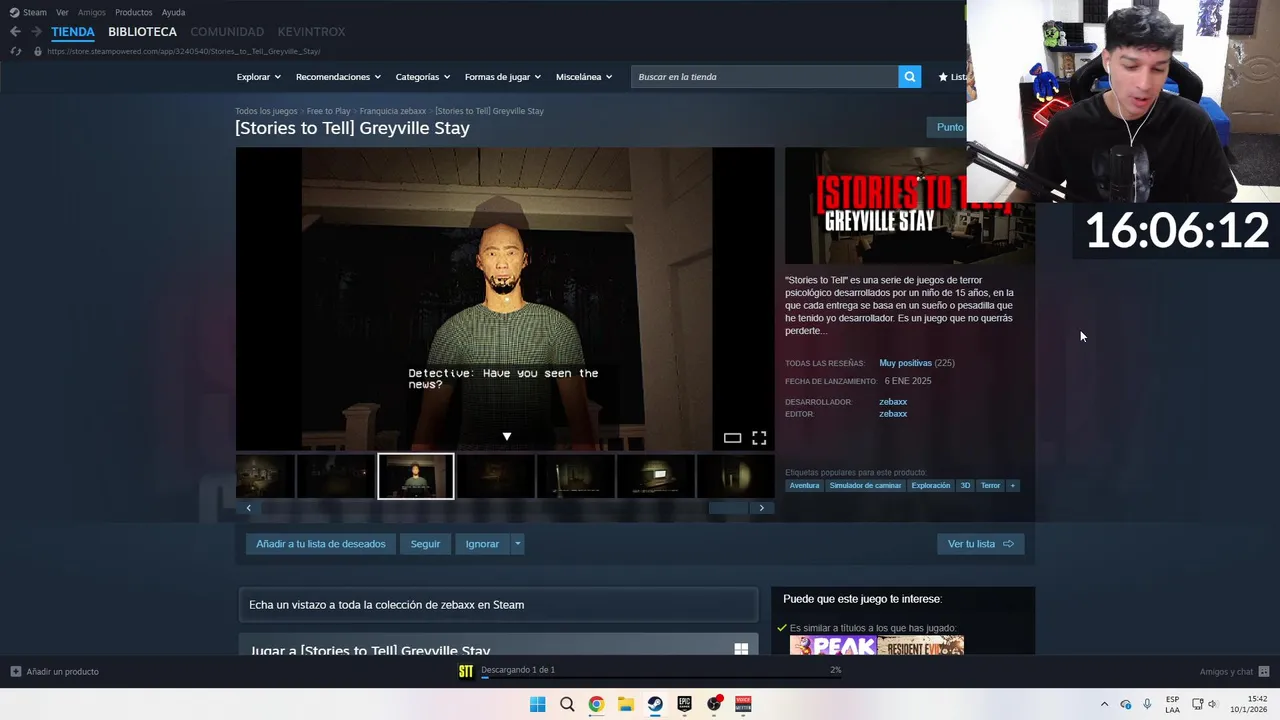The image size is (1280, 720).
Task: Click the Buscar en la tienda field
Action: click(x=764, y=77)
